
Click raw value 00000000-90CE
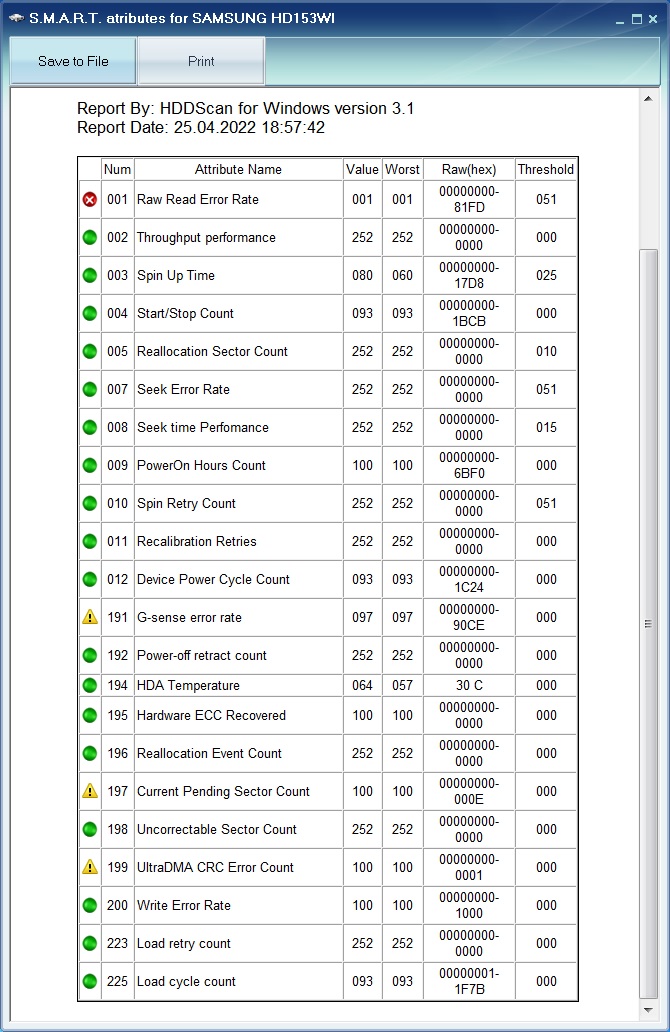point(469,617)
